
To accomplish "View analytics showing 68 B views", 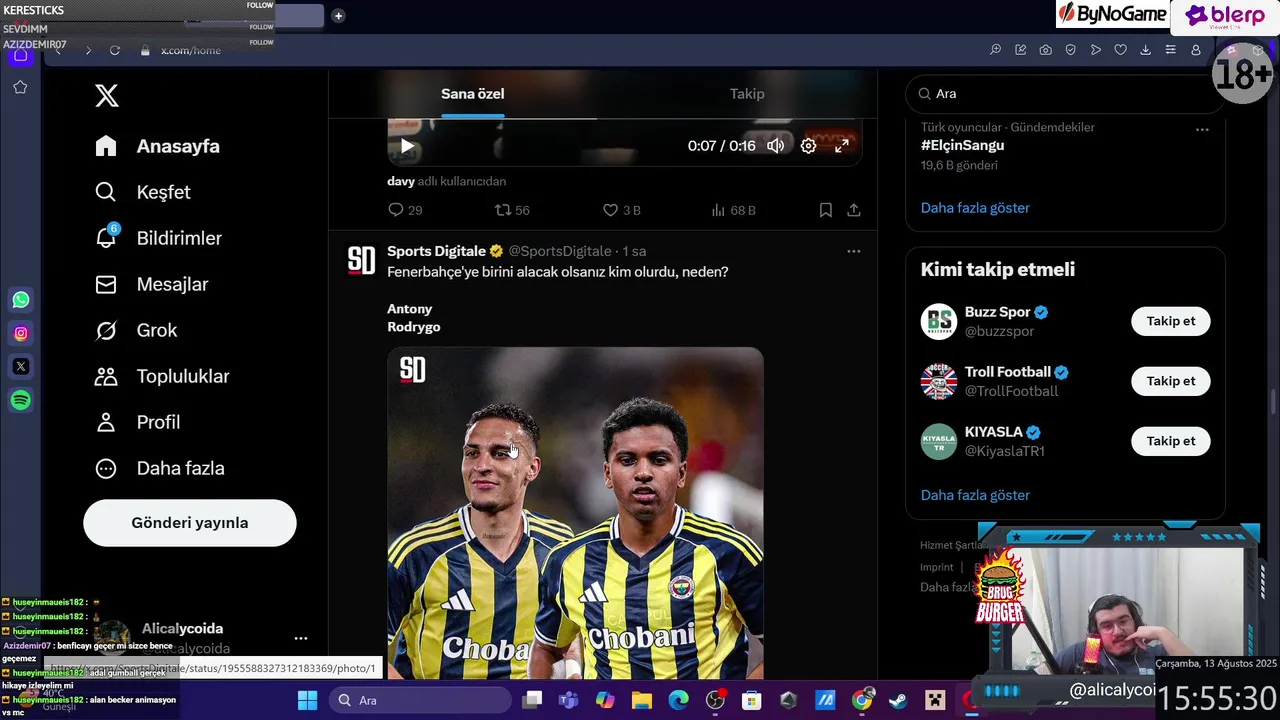I will 733,210.
